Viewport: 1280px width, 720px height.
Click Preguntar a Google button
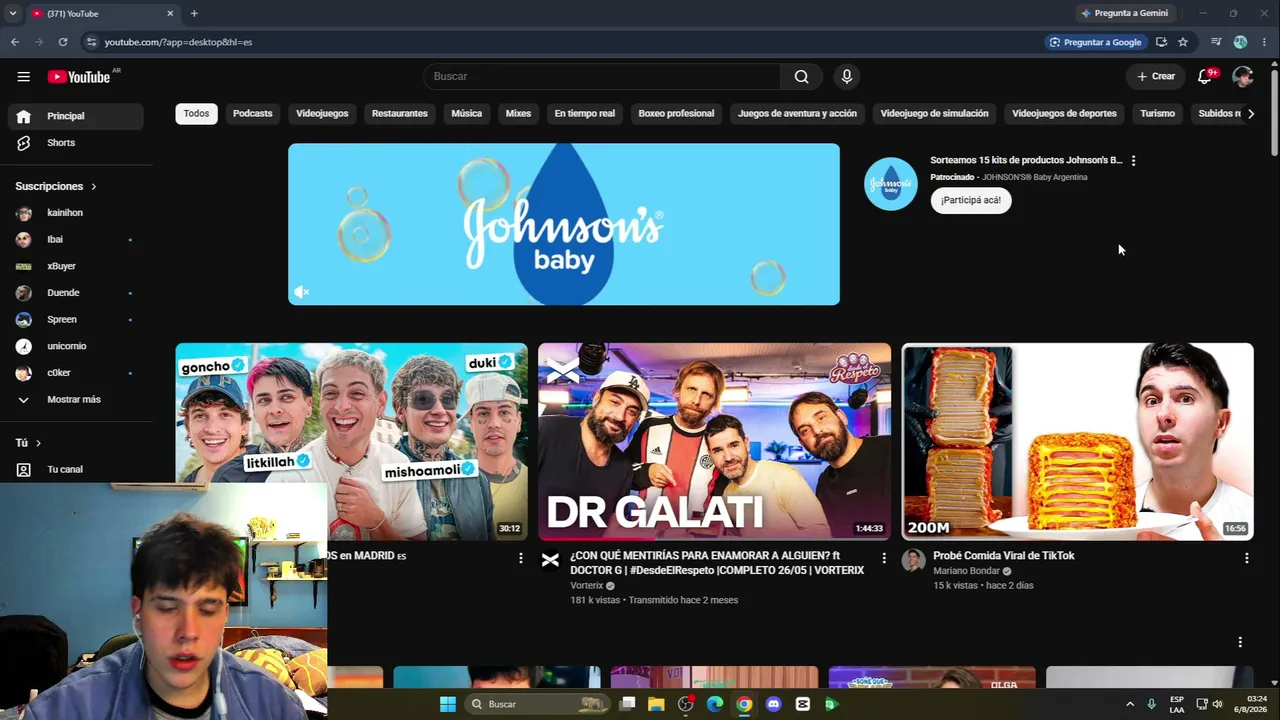pos(1095,42)
